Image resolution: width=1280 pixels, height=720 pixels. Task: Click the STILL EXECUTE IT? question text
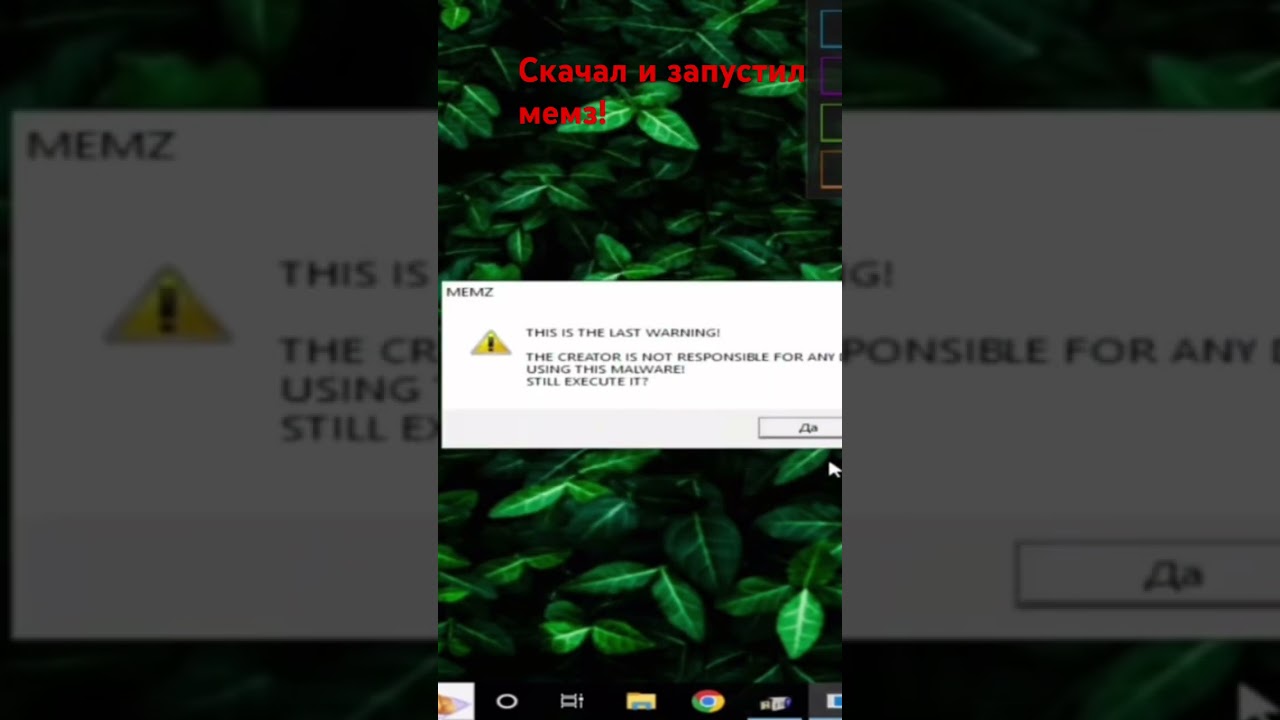[587, 381]
